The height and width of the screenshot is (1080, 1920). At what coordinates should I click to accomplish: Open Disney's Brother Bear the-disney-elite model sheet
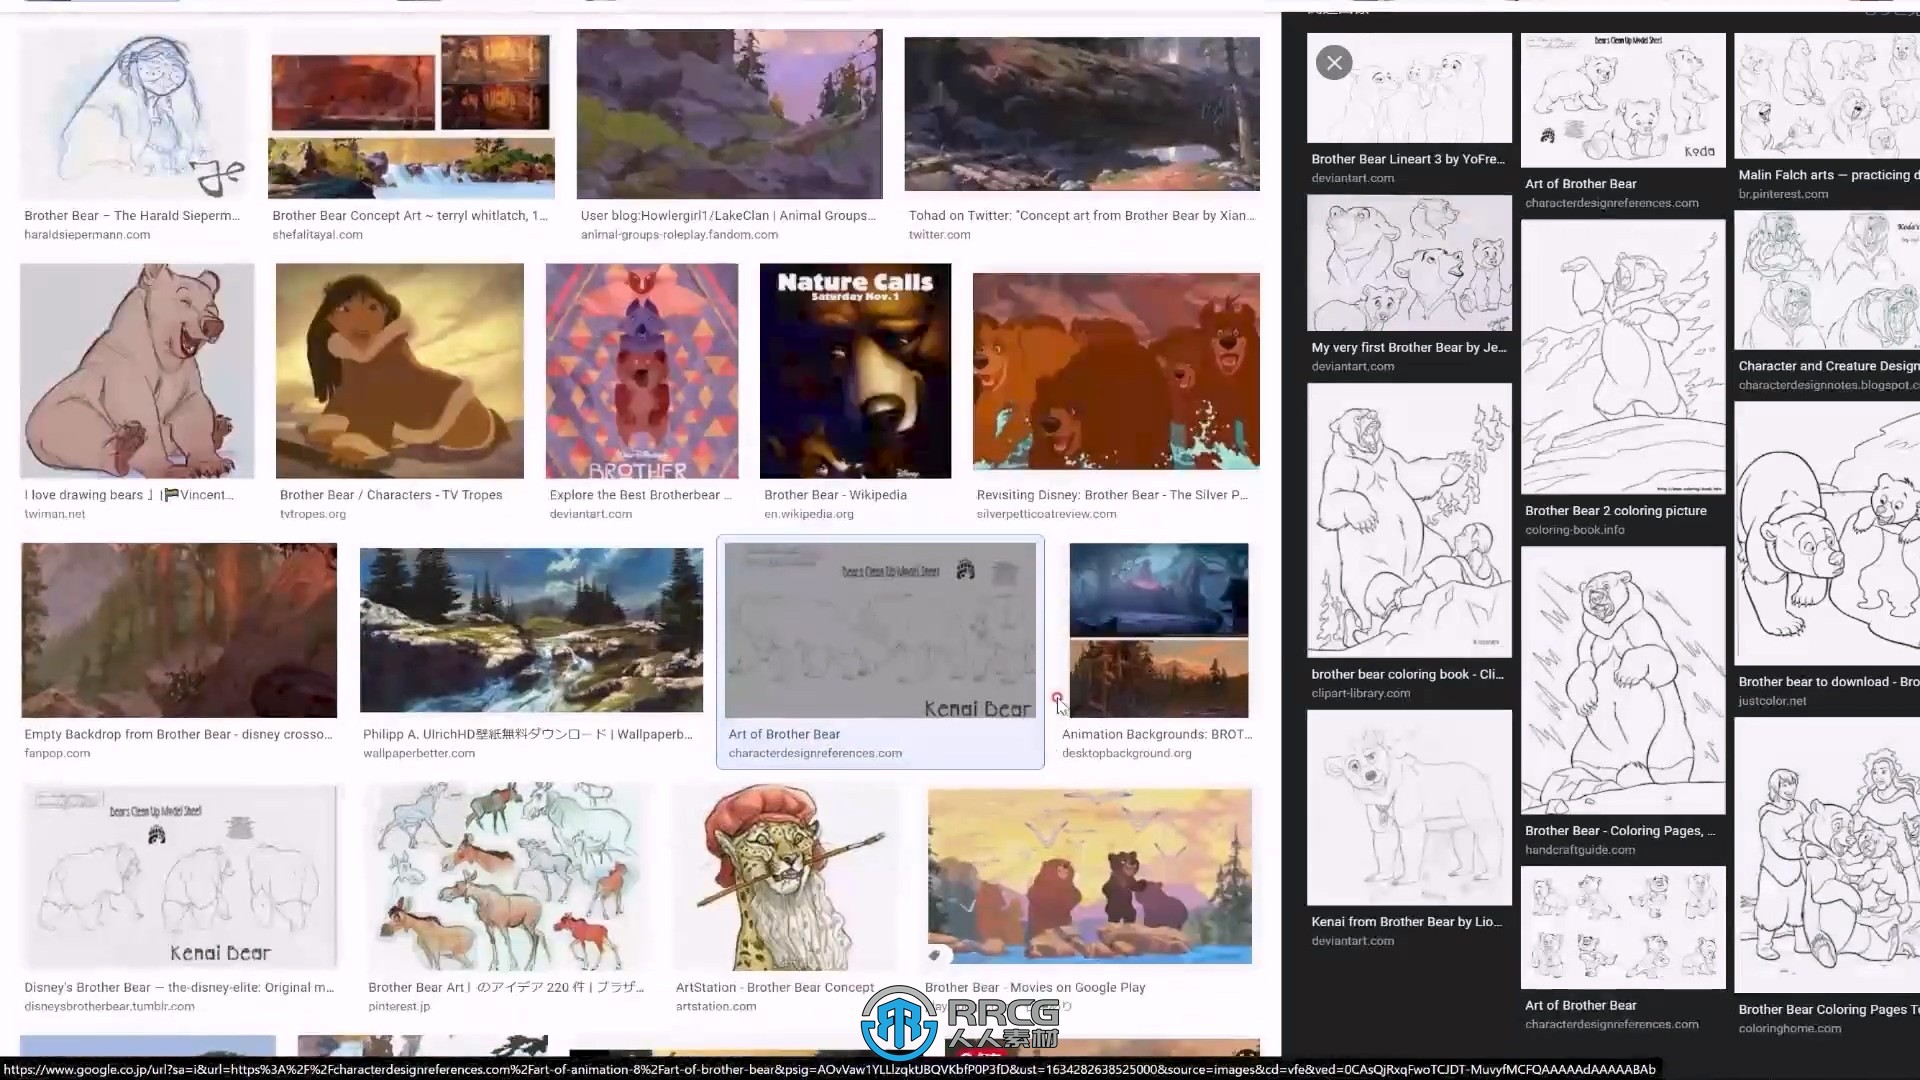point(179,877)
